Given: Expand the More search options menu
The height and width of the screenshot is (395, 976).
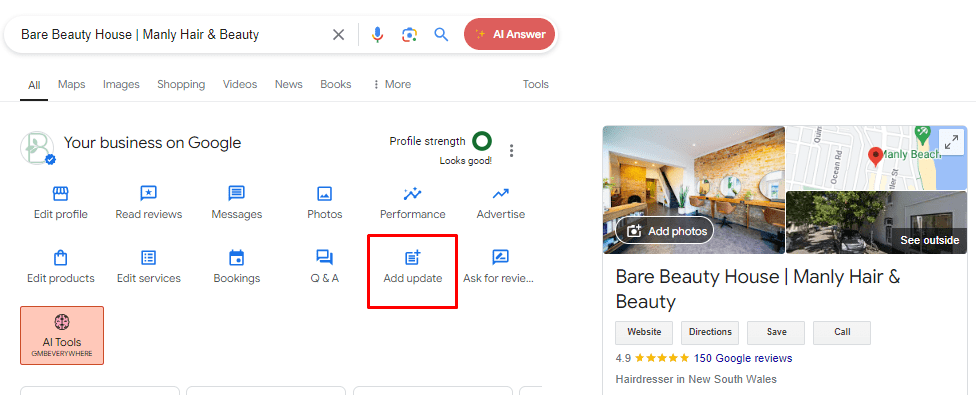Looking at the screenshot, I should (x=392, y=85).
